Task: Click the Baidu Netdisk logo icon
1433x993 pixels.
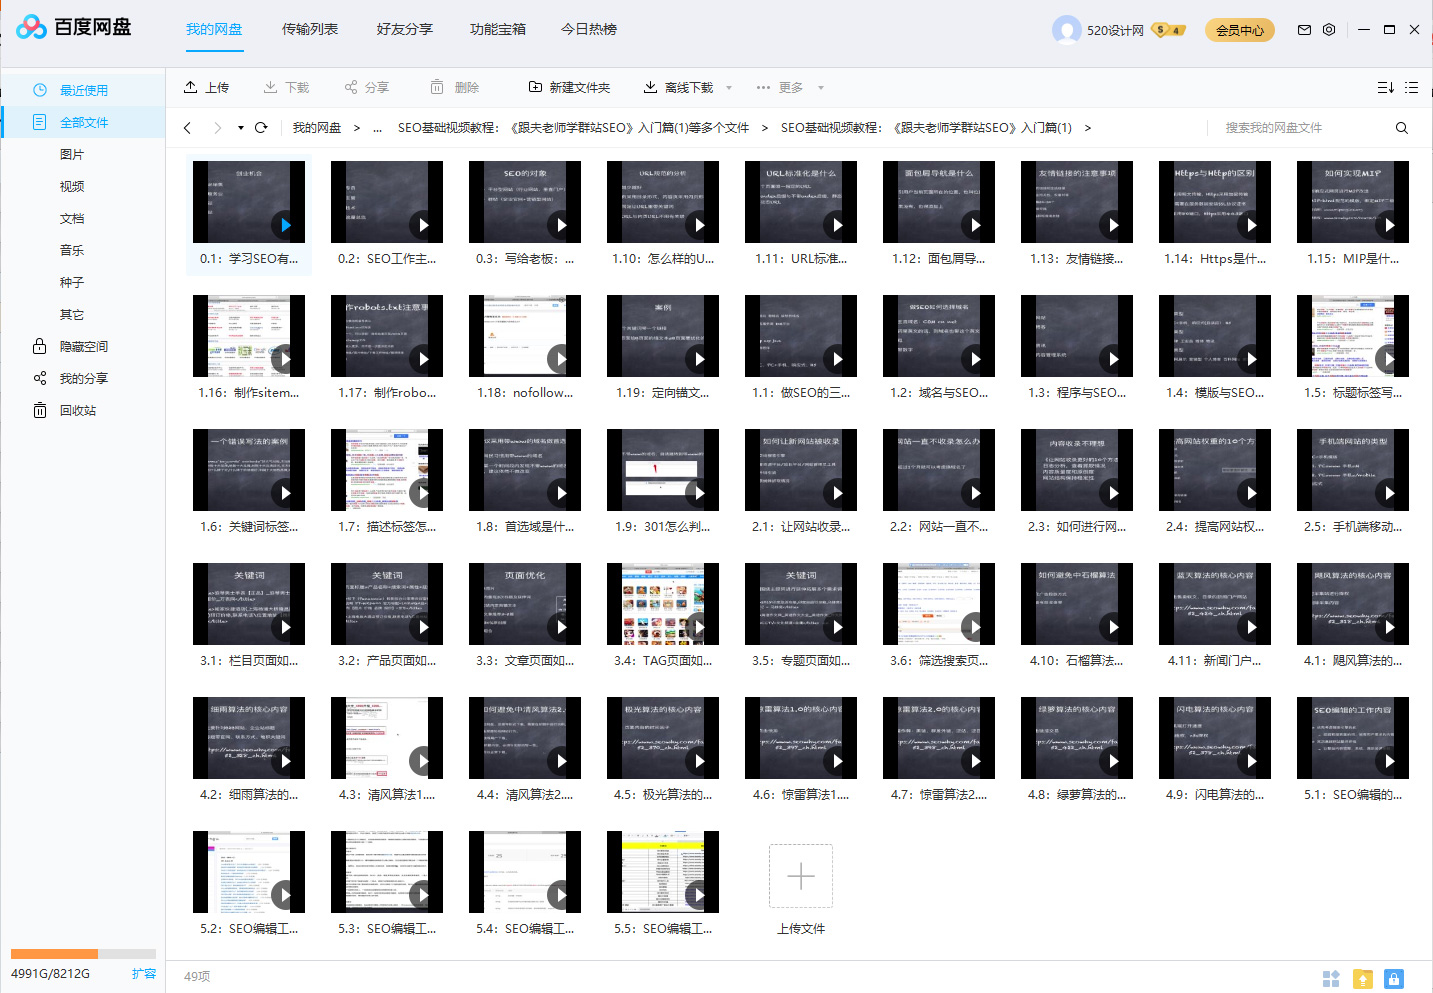Action: point(31,28)
